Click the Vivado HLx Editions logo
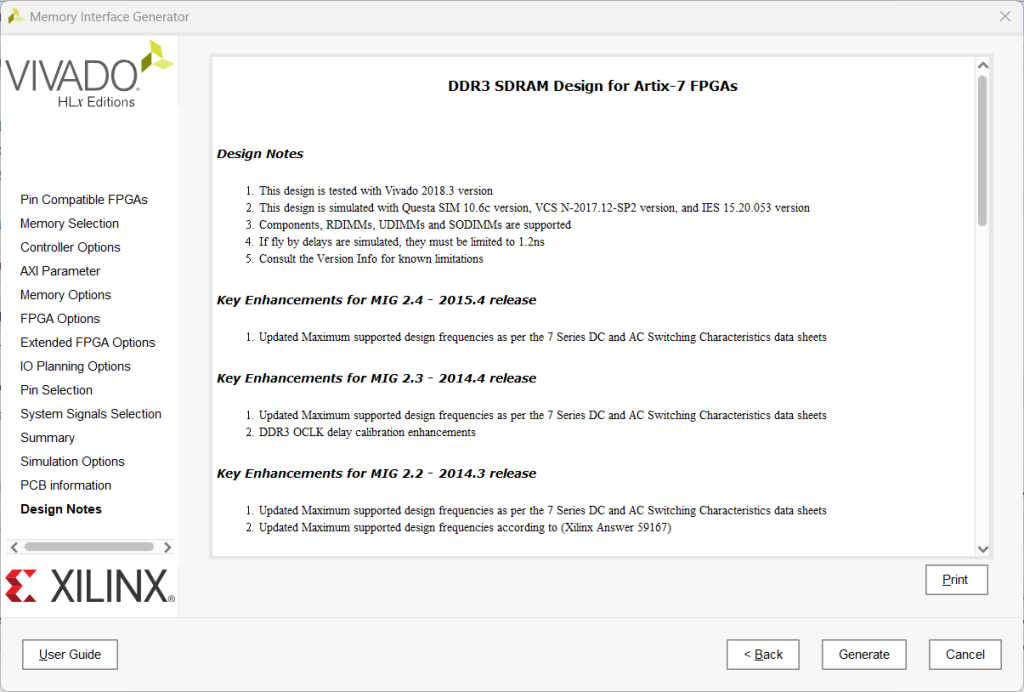The width and height of the screenshot is (1024, 692). (x=89, y=74)
